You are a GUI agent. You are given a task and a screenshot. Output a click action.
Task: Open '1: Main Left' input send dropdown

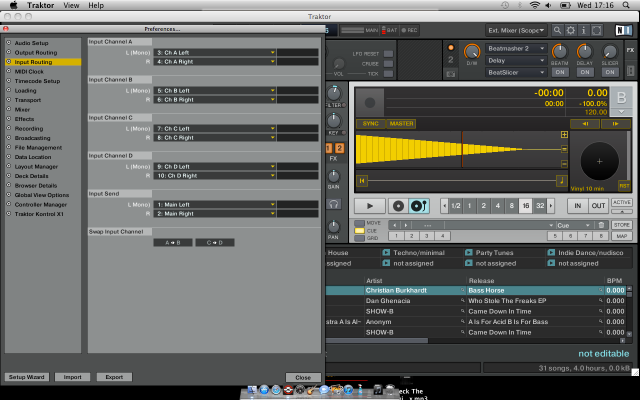(215, 204)
